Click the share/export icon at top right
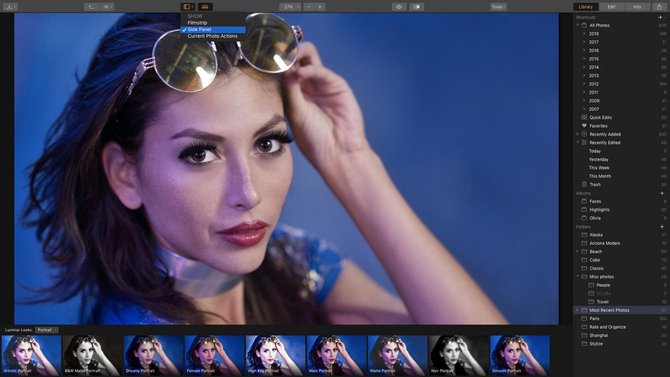Image resolution: width=670 pixels, height=377 pixels. pos(659,7)
